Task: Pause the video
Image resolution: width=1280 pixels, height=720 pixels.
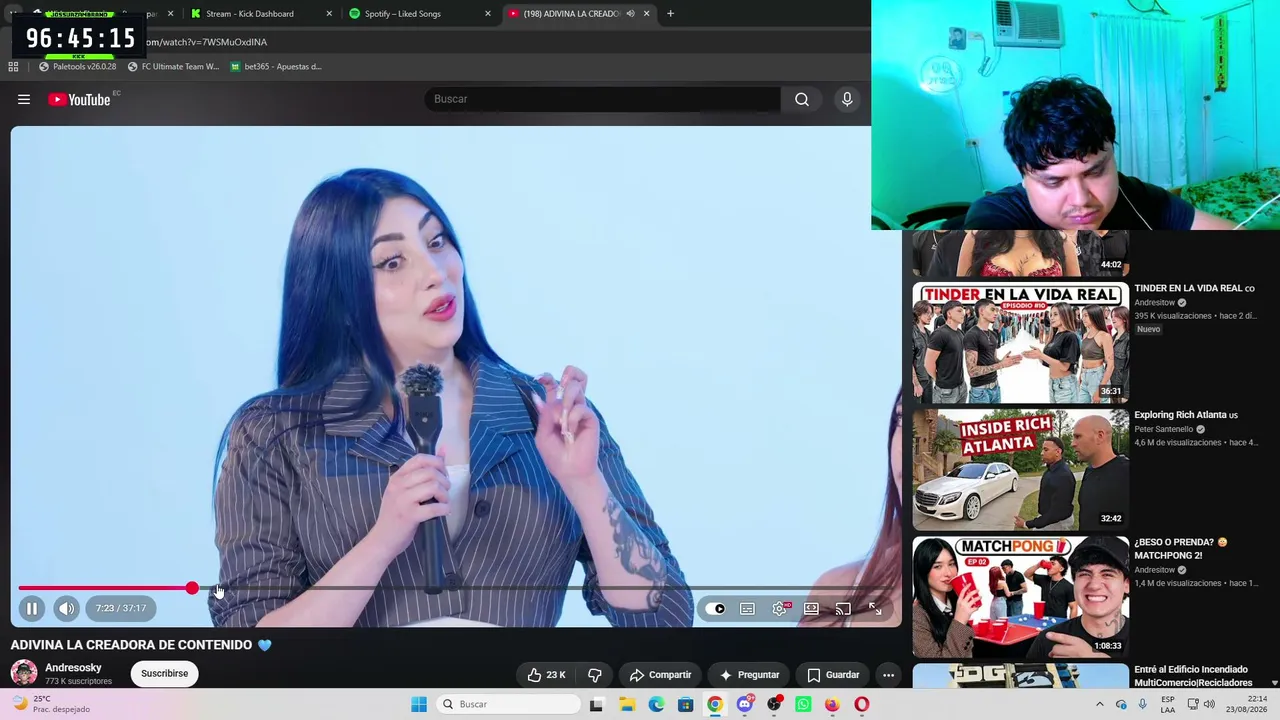Action: (x=32, y=608)
